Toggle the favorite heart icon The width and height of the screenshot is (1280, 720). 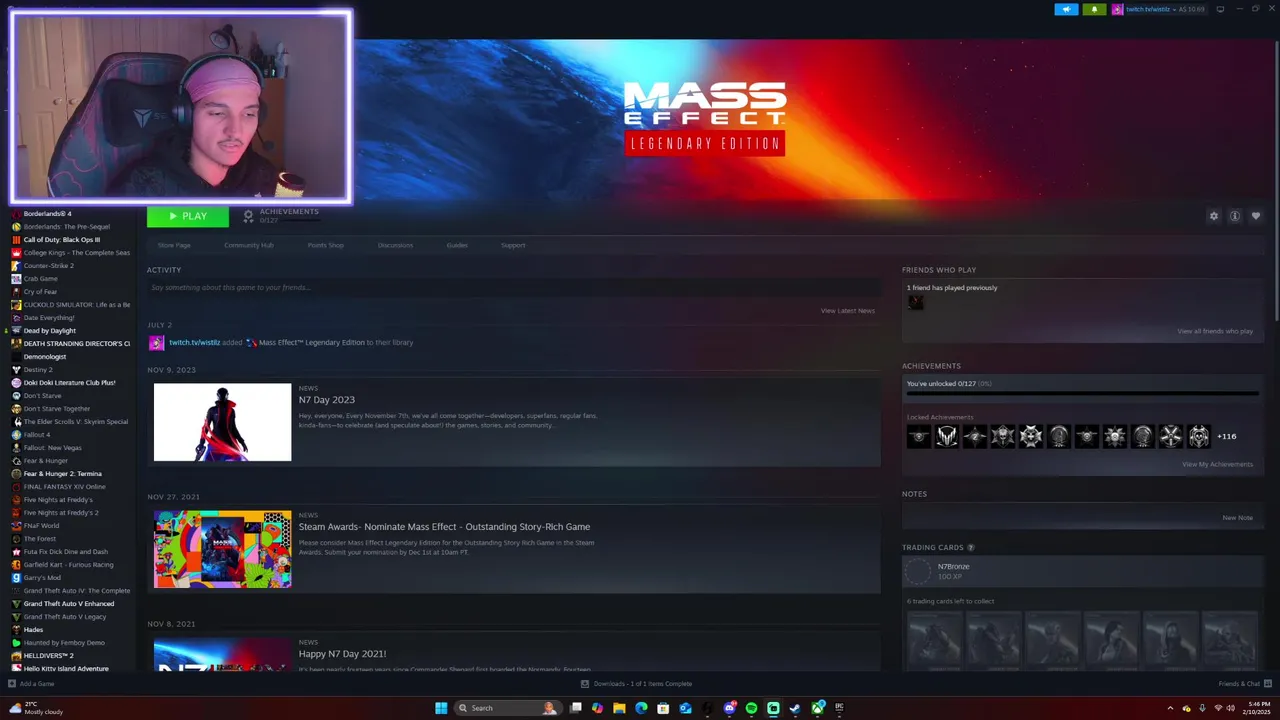[1256, 216]
